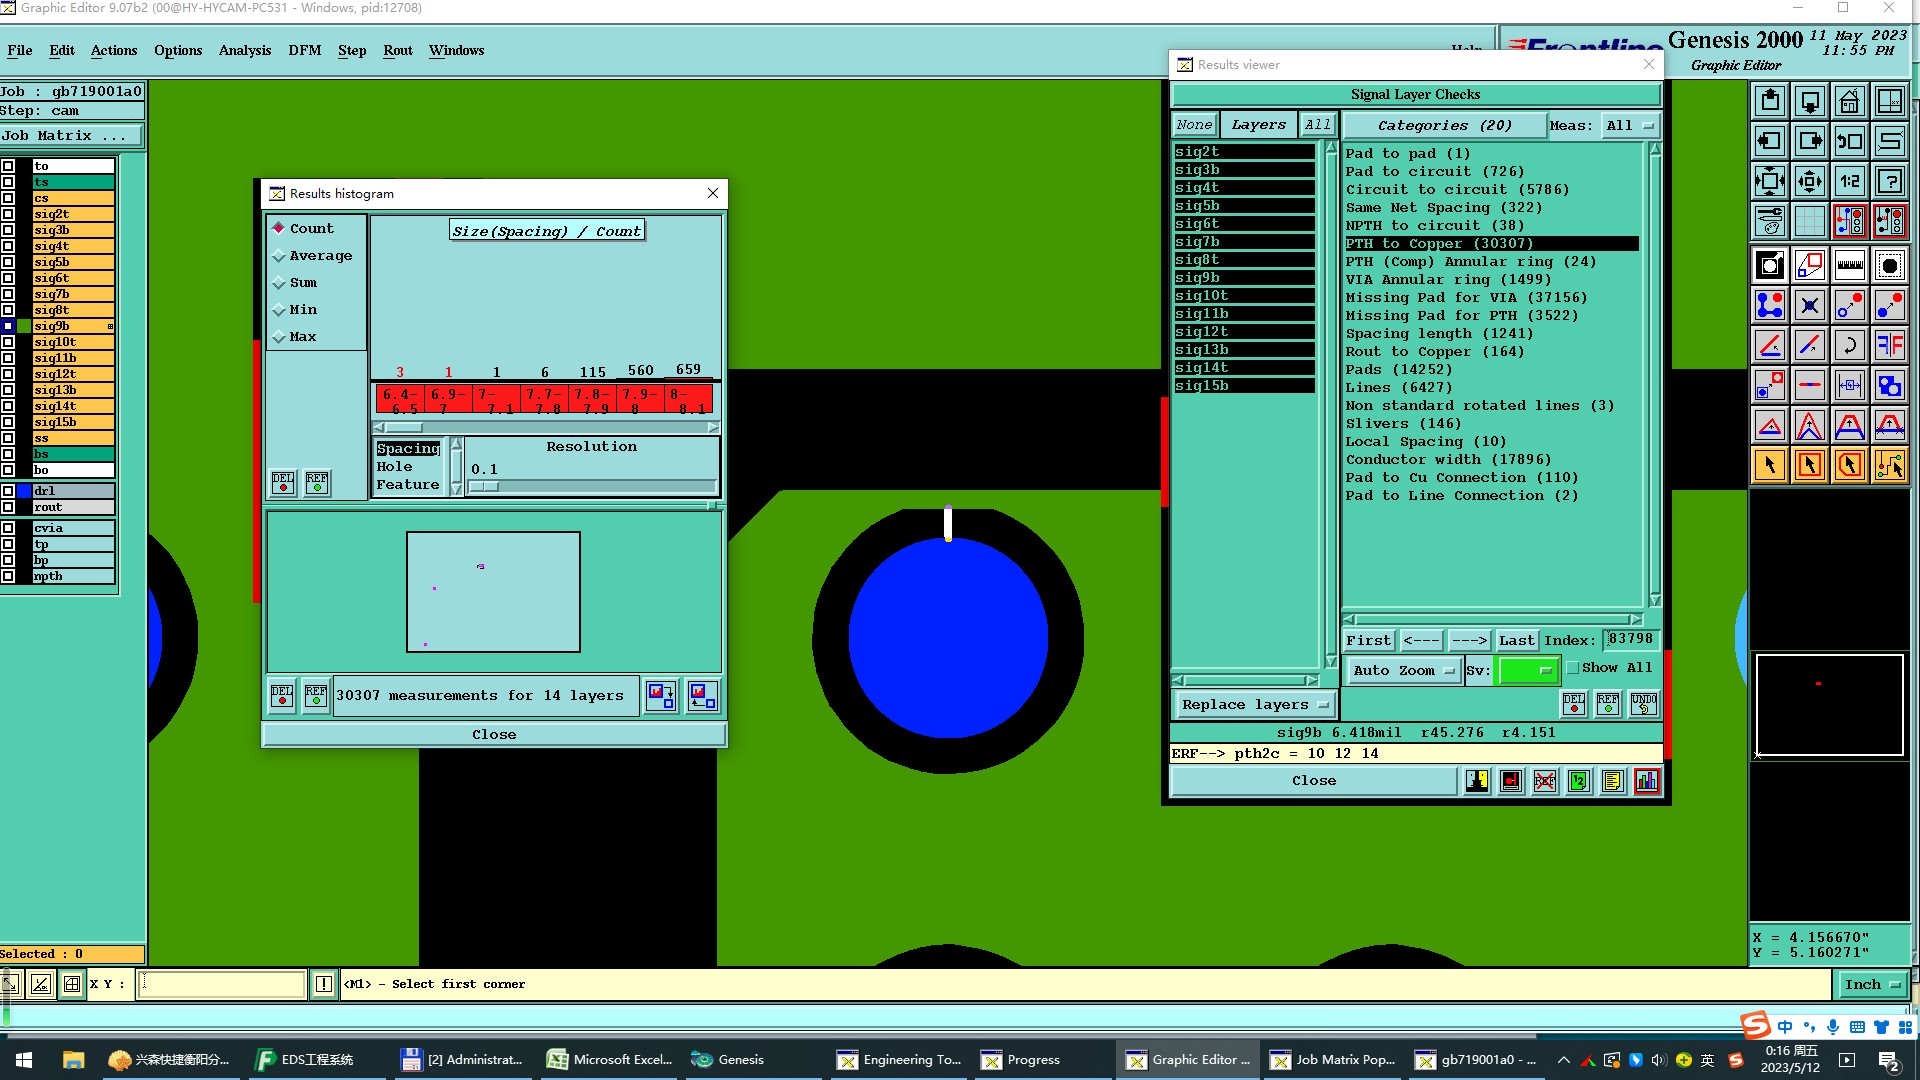
Task: Click the Job Matrix button
Action: pos(70,135)
